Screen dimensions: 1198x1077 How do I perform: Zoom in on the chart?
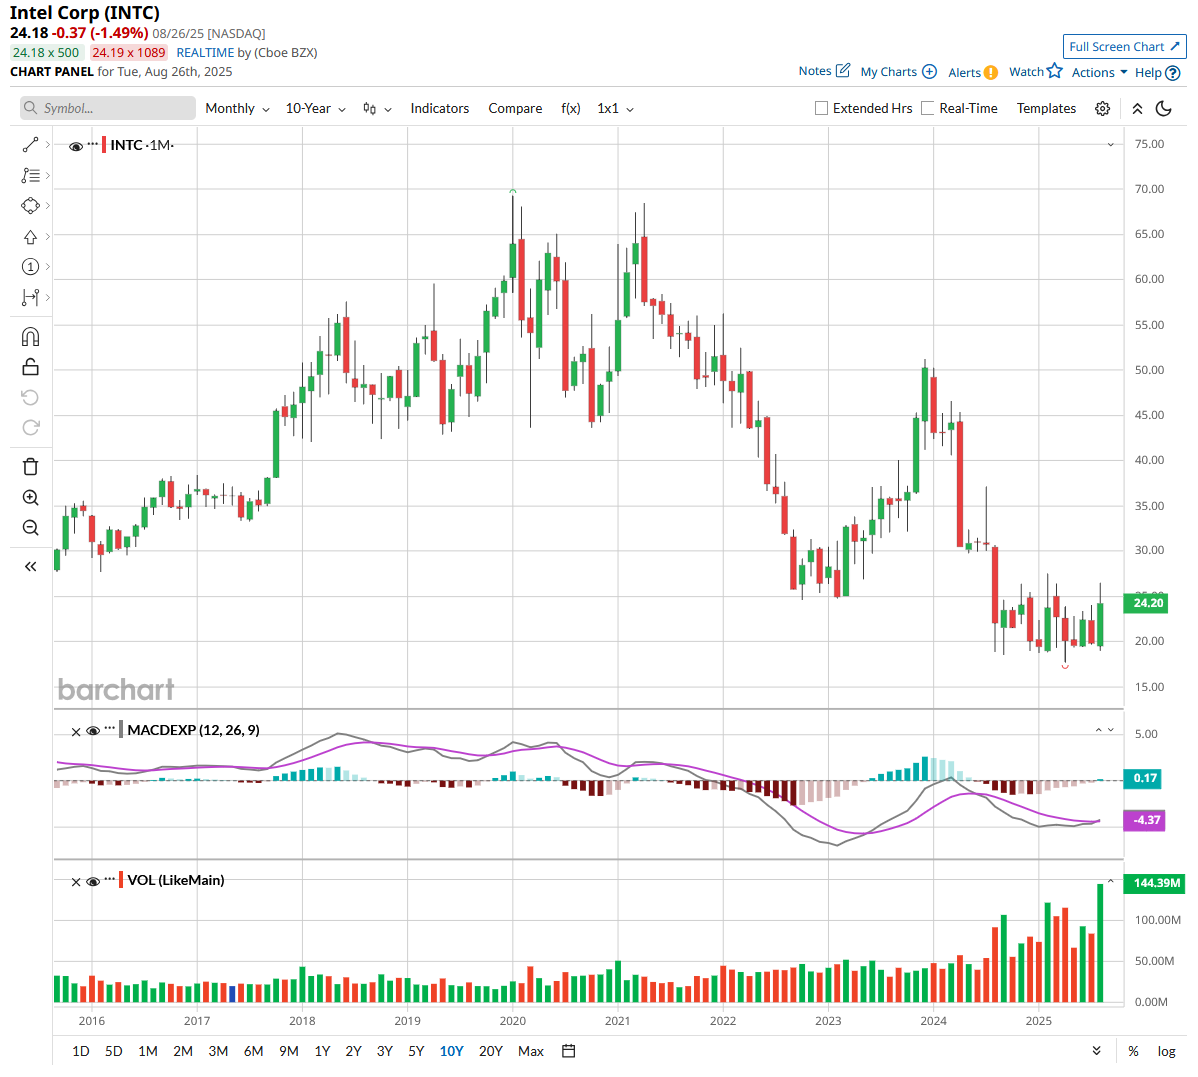point(31,498)
